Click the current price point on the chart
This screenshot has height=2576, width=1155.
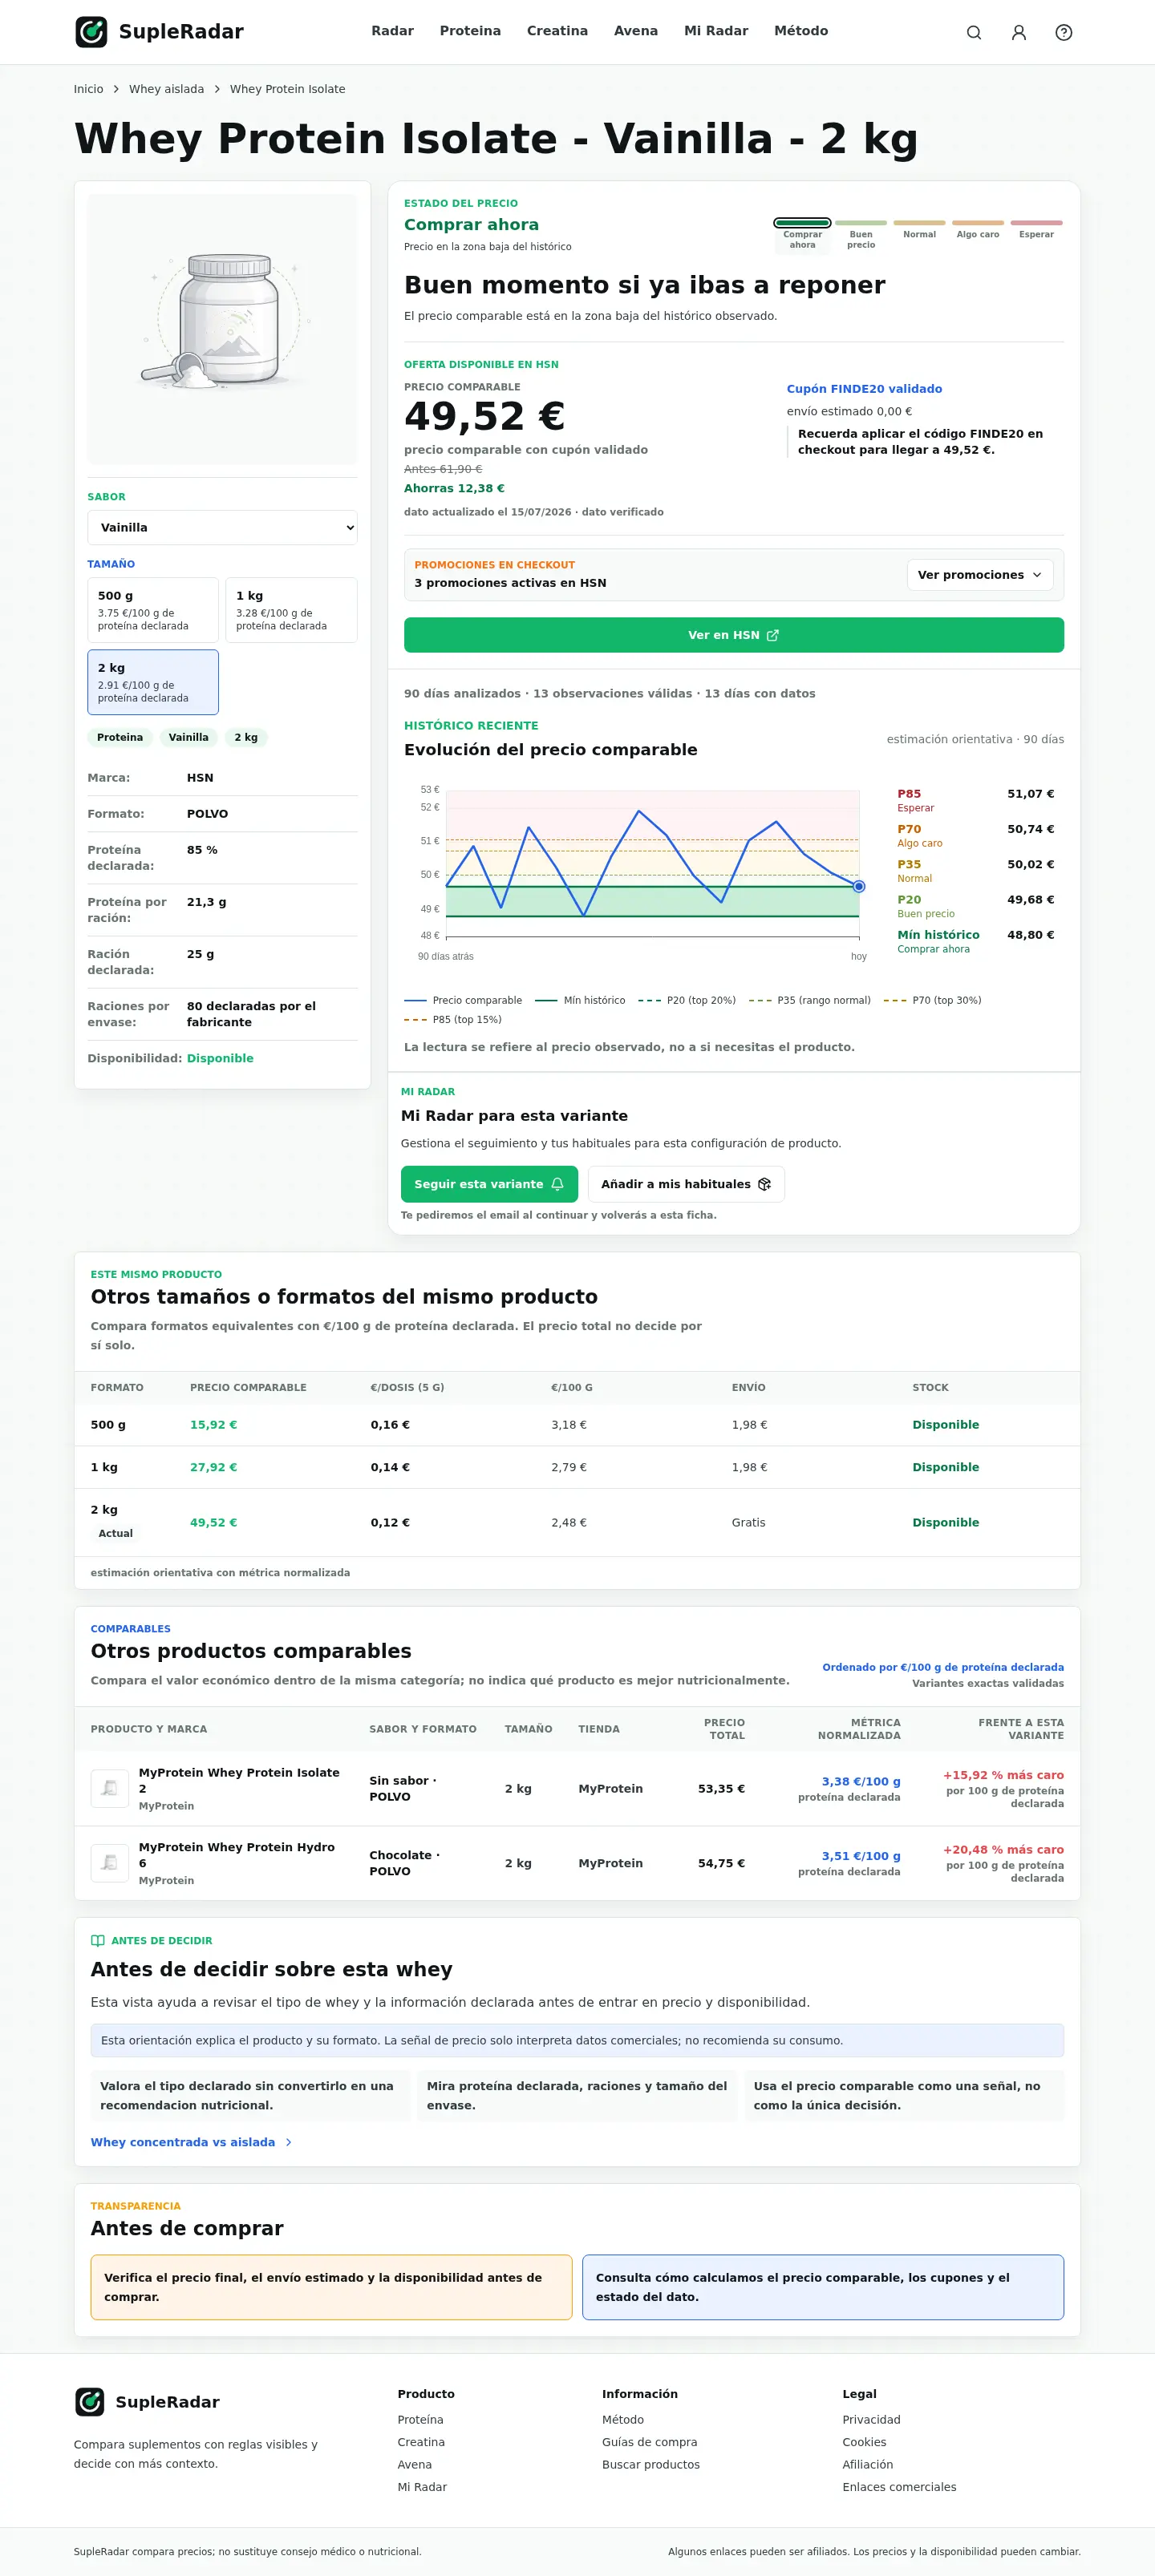point(859,886)
